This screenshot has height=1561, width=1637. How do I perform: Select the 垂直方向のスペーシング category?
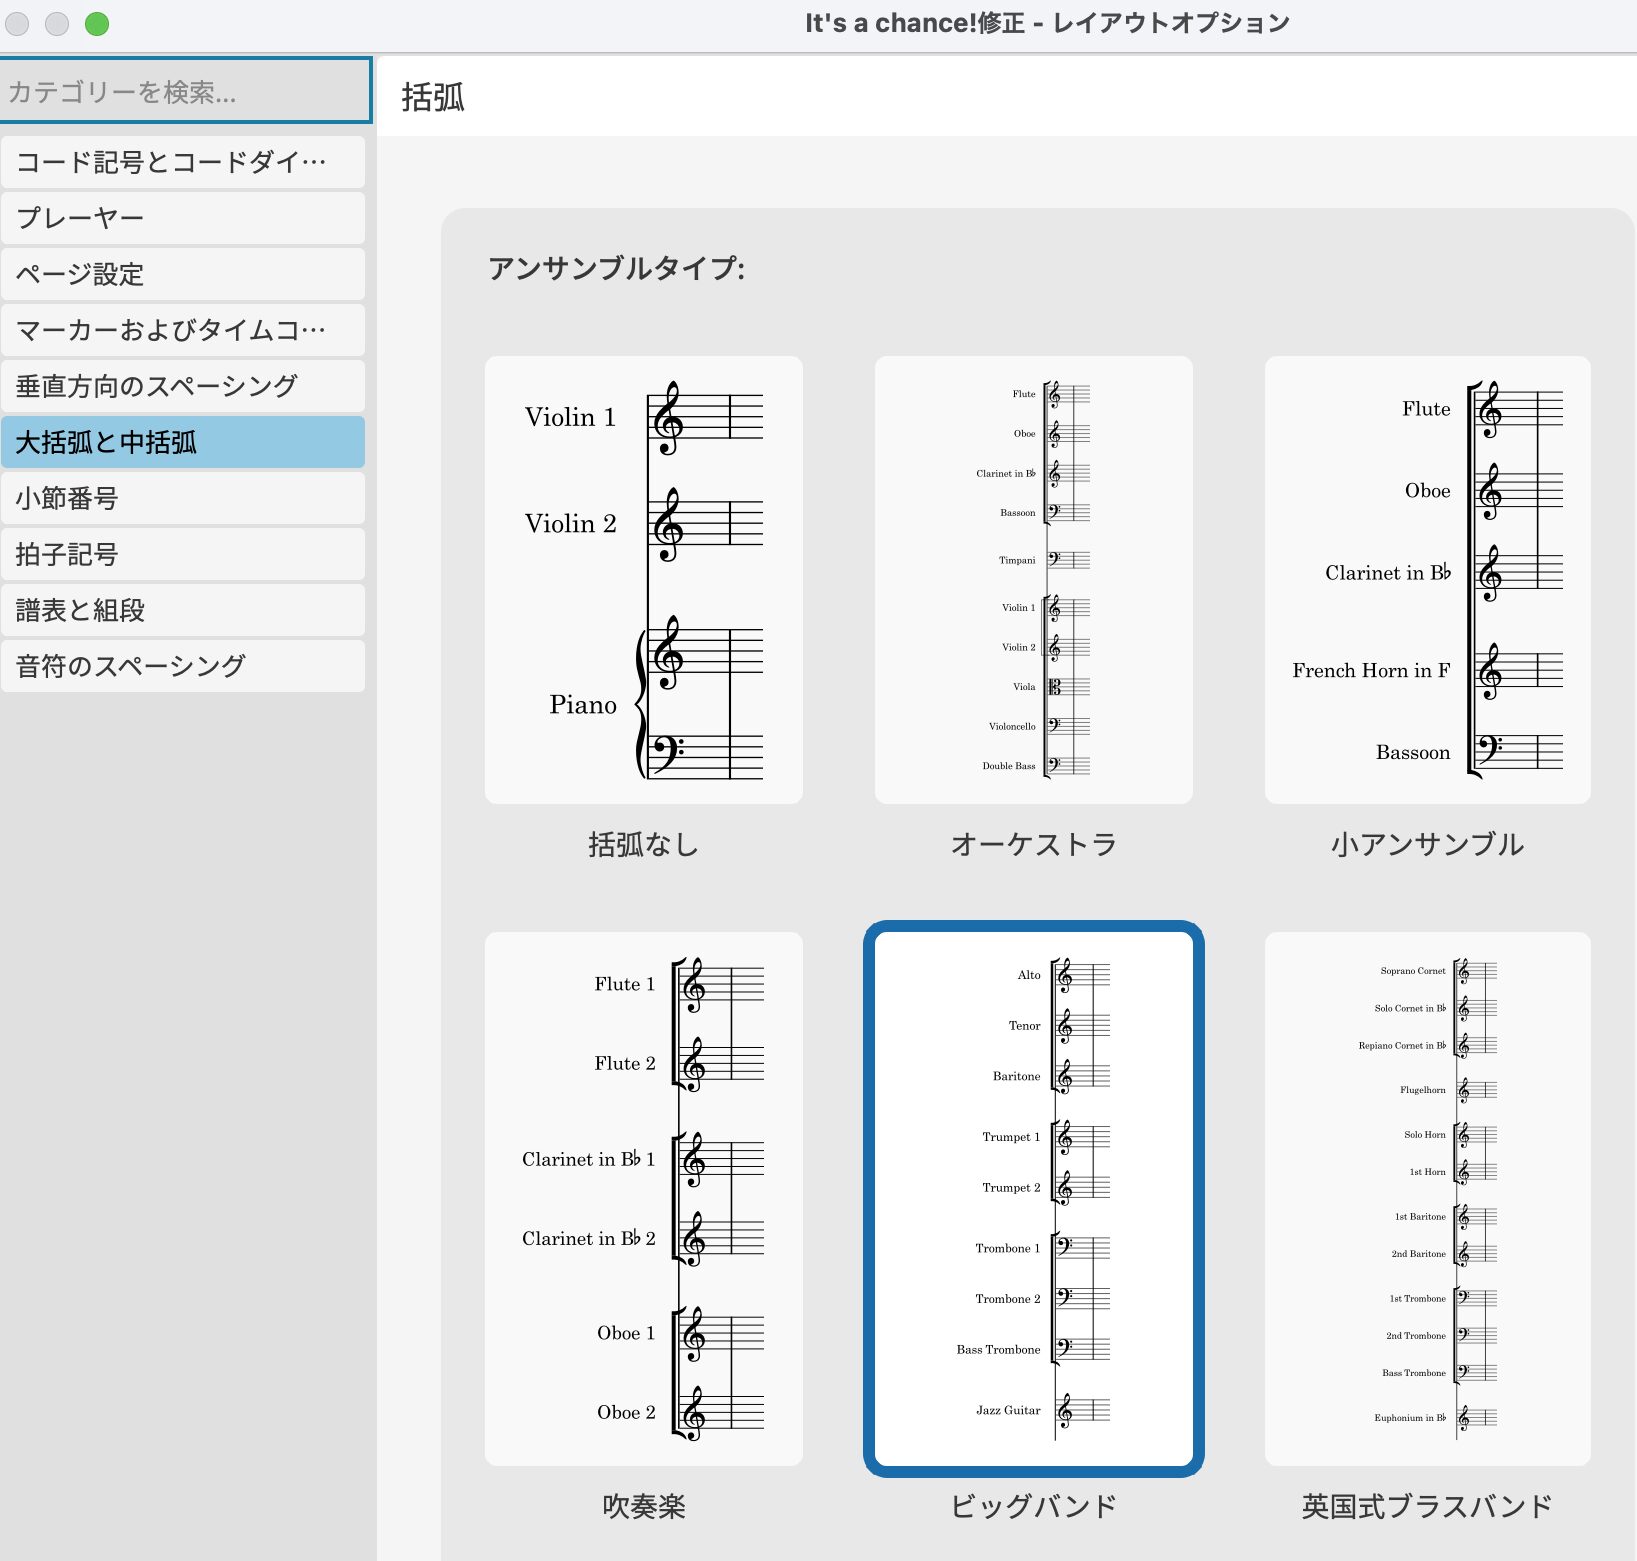pyautogui.click(x=183, y=385)
